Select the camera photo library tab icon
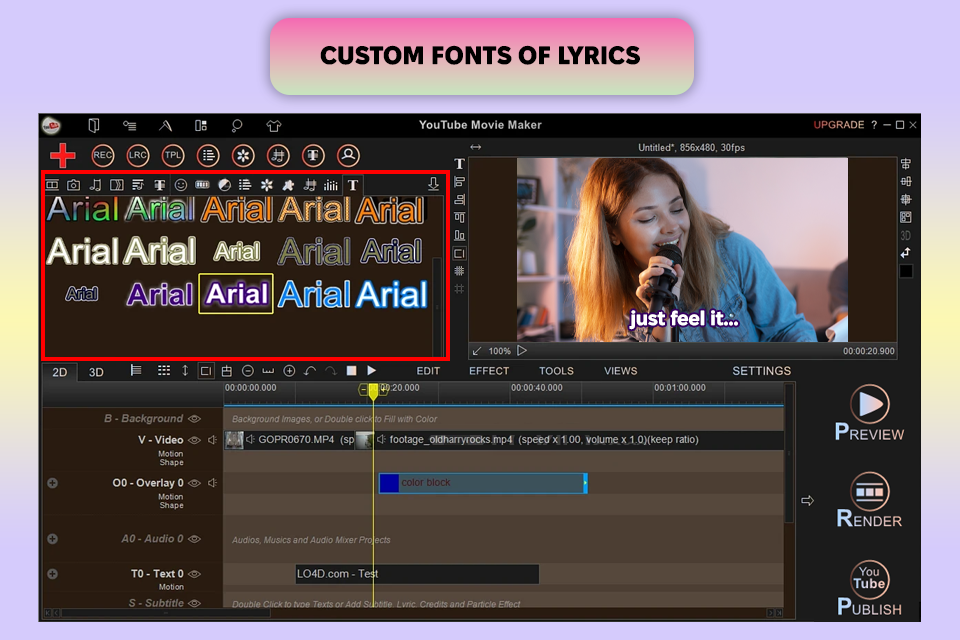The height and width of the screenshot is (640, 960). tap(73, 184)
